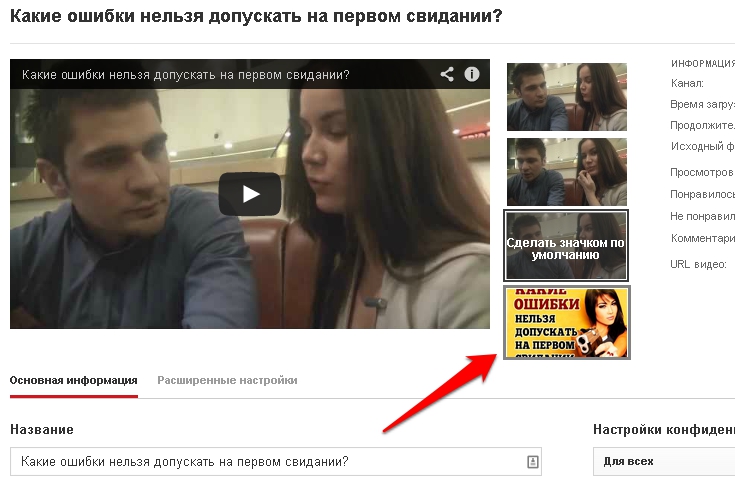
Task: Click the video title in the player overlay
Action: [186, 75]
